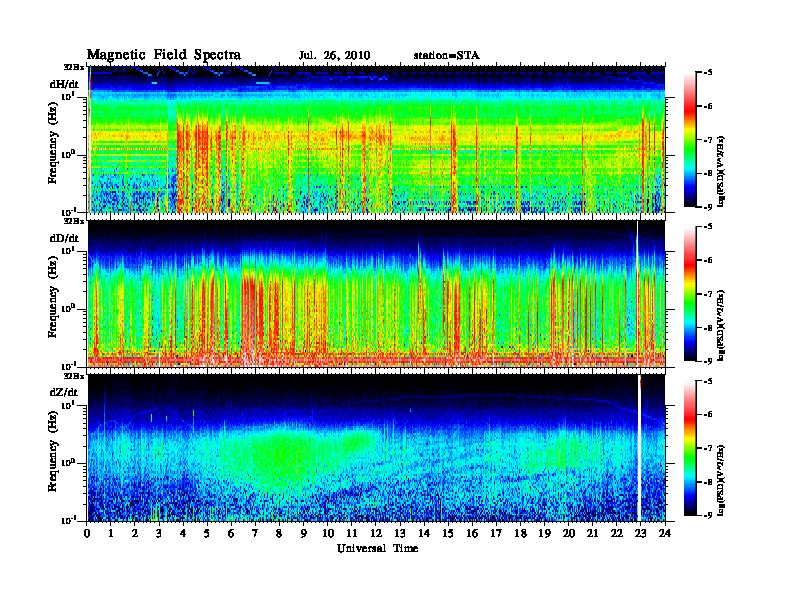Click the color bar beside the dD/dt spectrogram
The width and height of the screenshot is (792, 612).
point(690,294)
